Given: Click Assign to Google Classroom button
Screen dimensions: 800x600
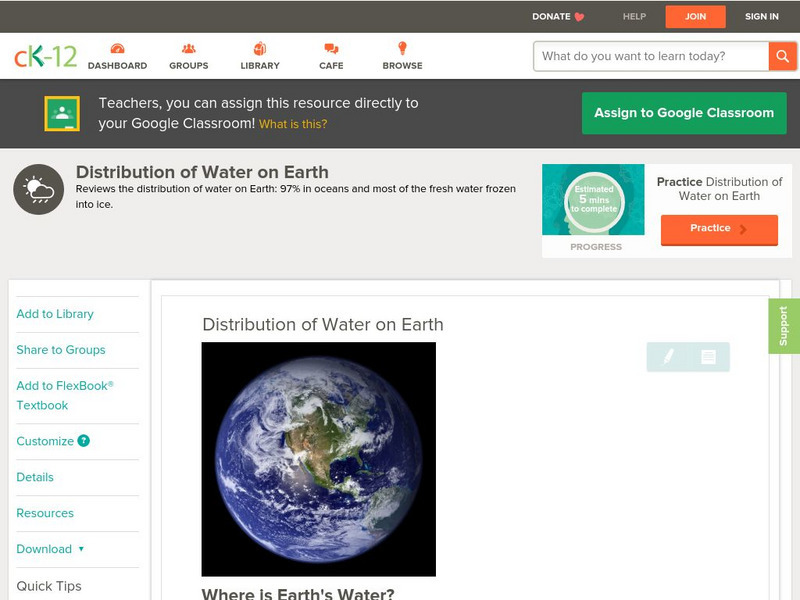Looking at the screenshot, I should [684, 113].
